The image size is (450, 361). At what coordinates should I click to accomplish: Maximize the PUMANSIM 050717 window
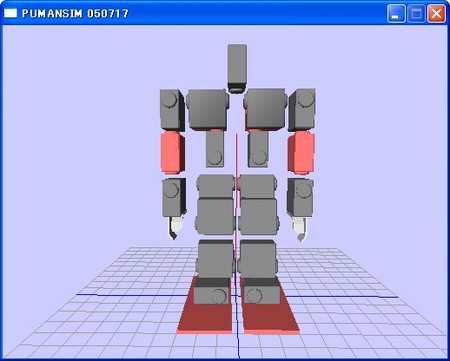416,14
